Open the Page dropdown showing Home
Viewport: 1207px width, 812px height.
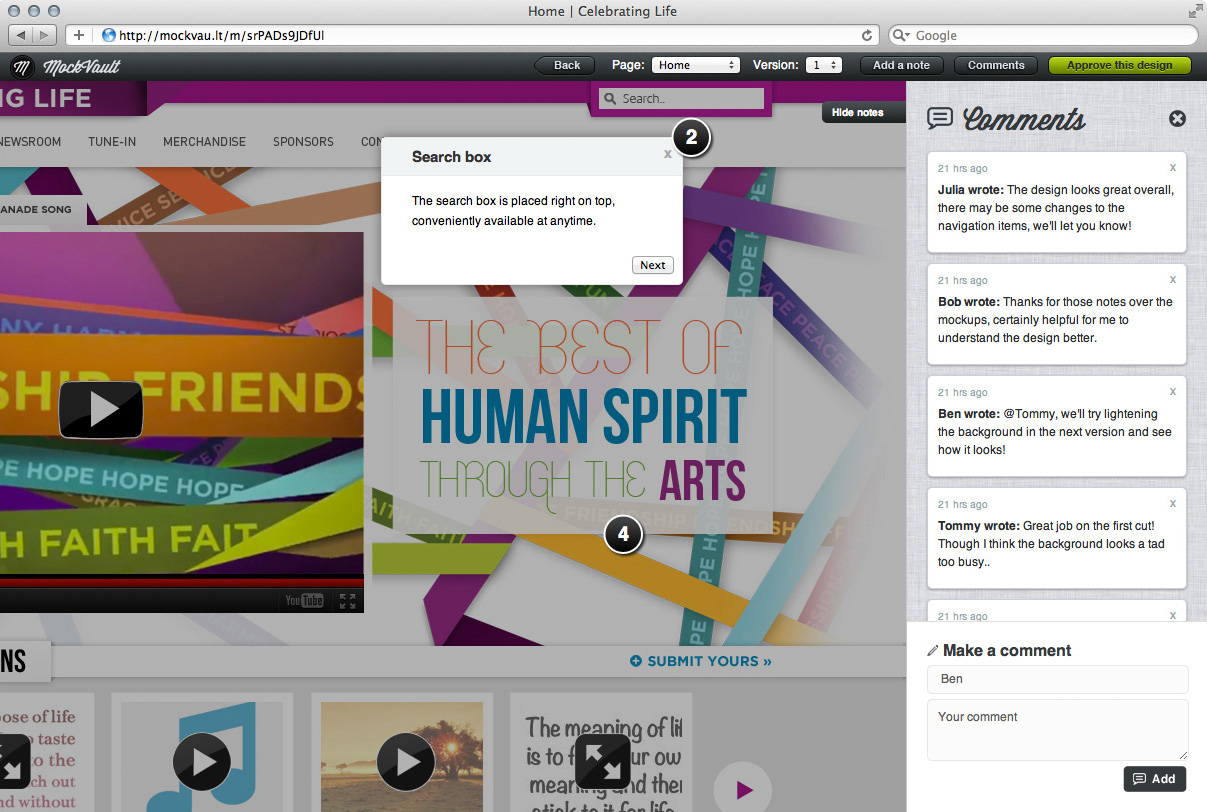[x=695, y=65]
